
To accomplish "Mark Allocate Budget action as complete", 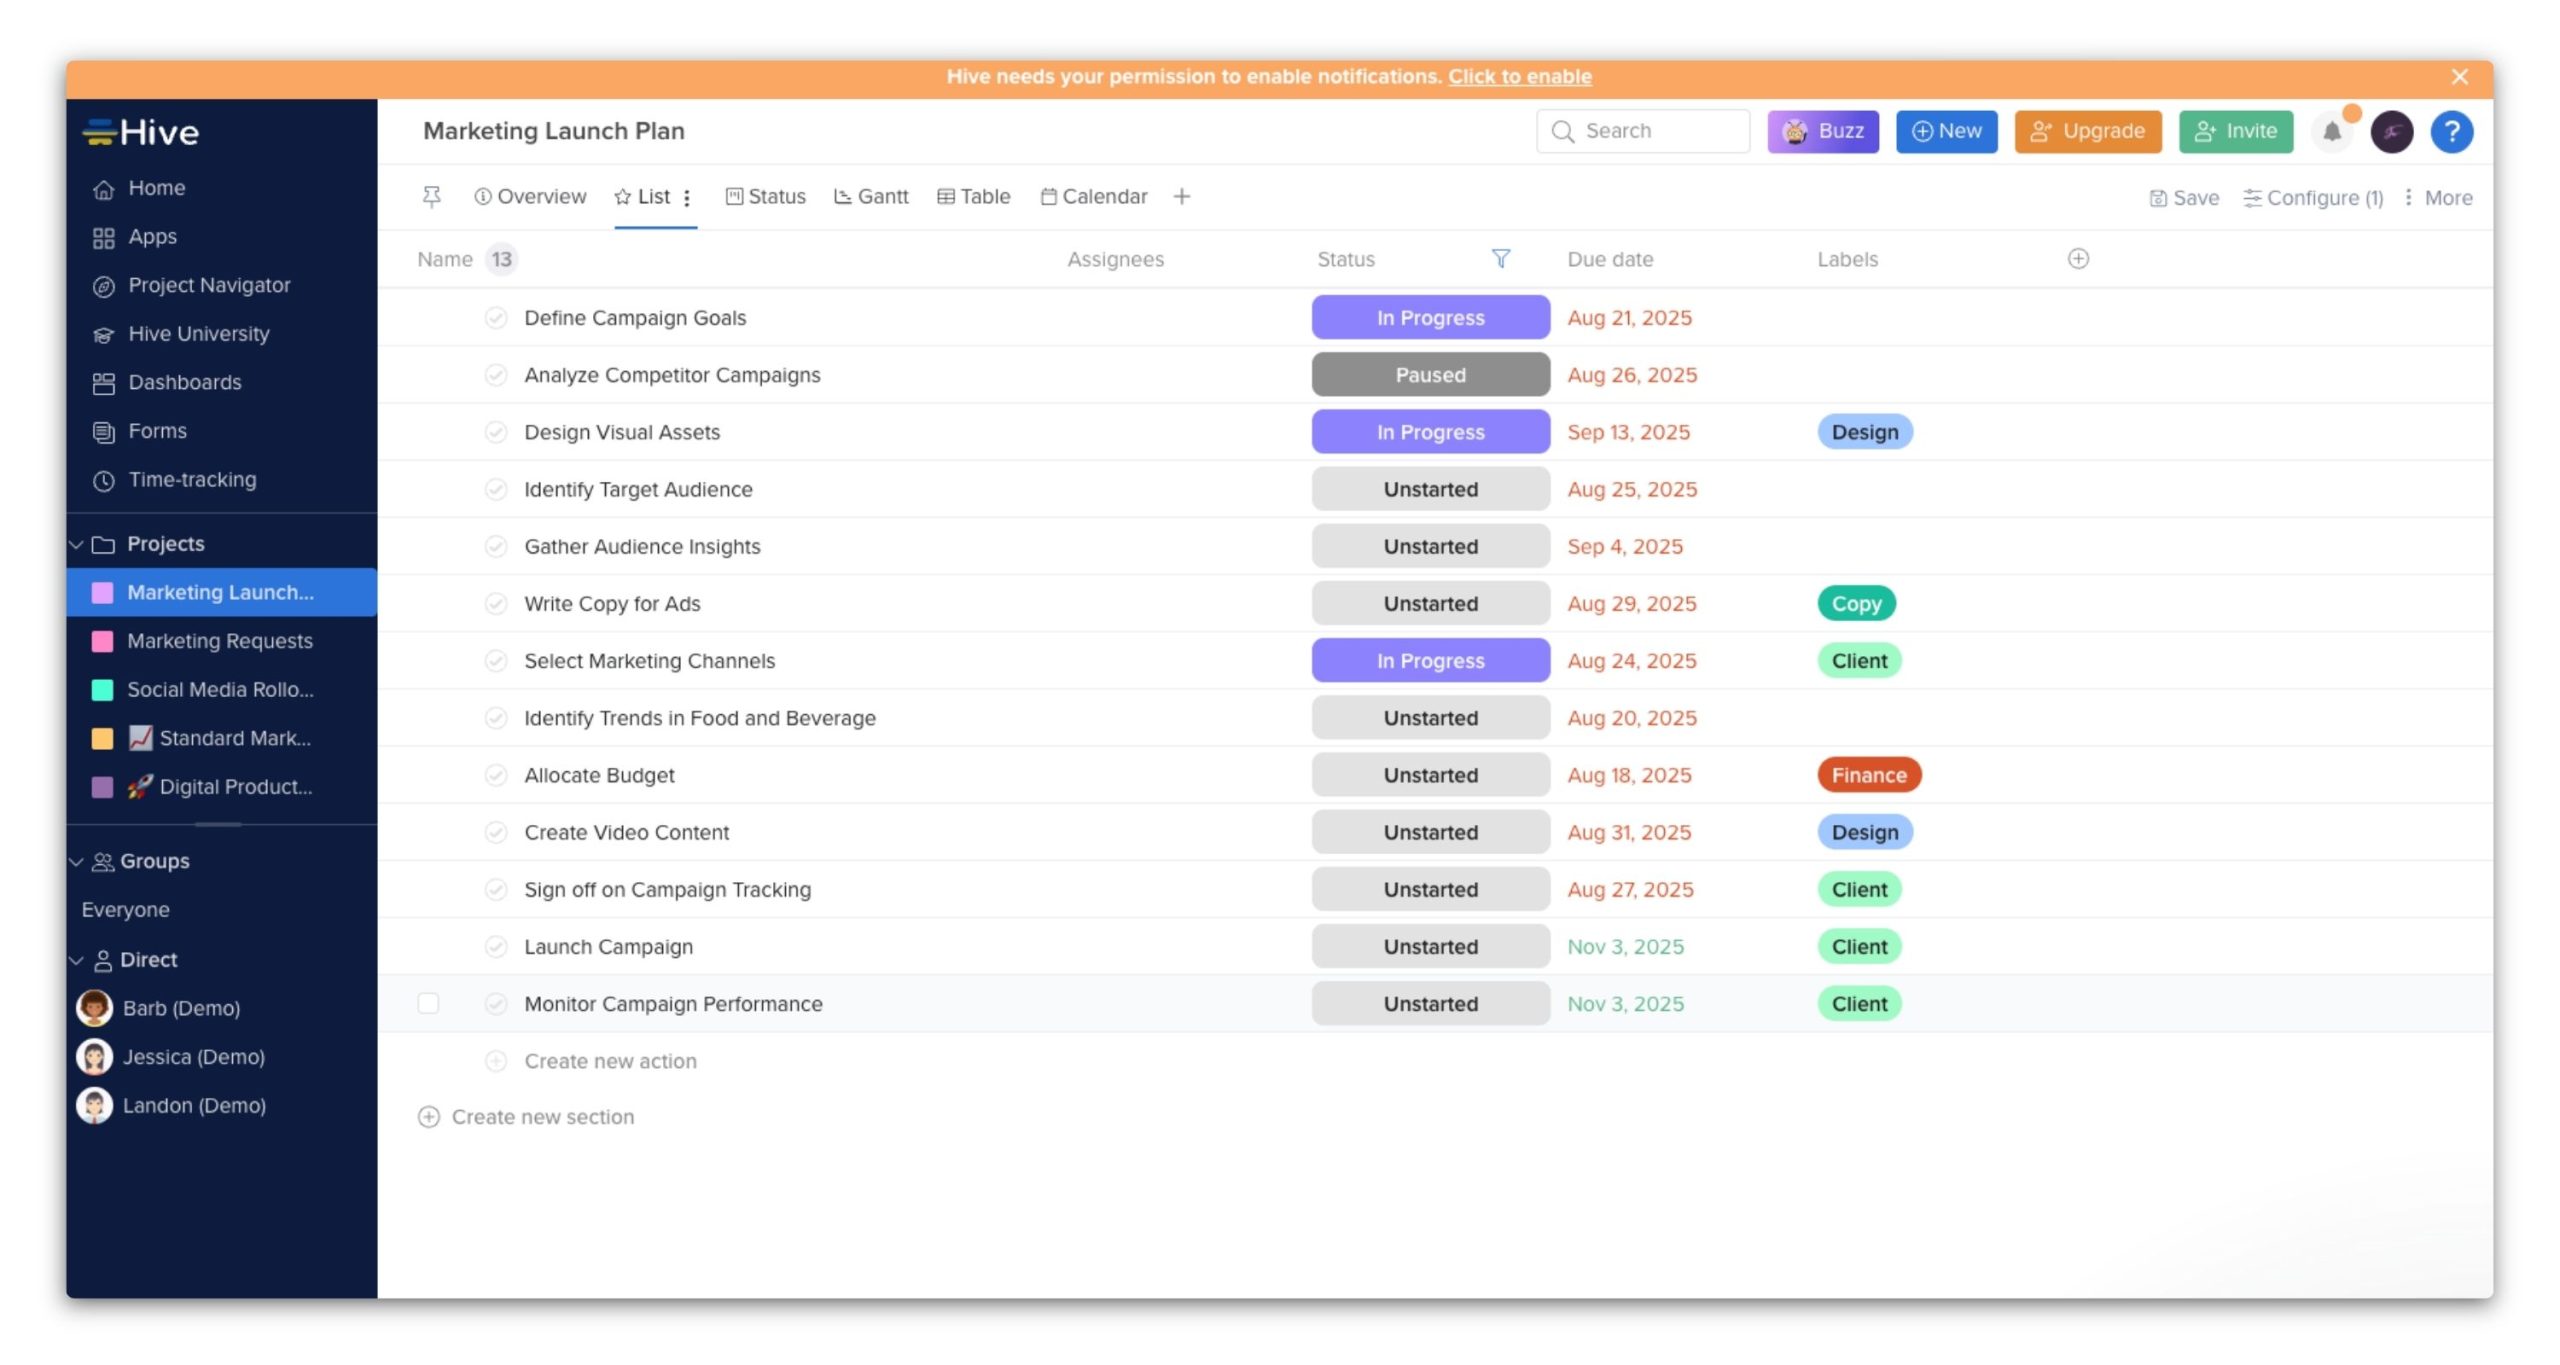I will click(496, 776).
